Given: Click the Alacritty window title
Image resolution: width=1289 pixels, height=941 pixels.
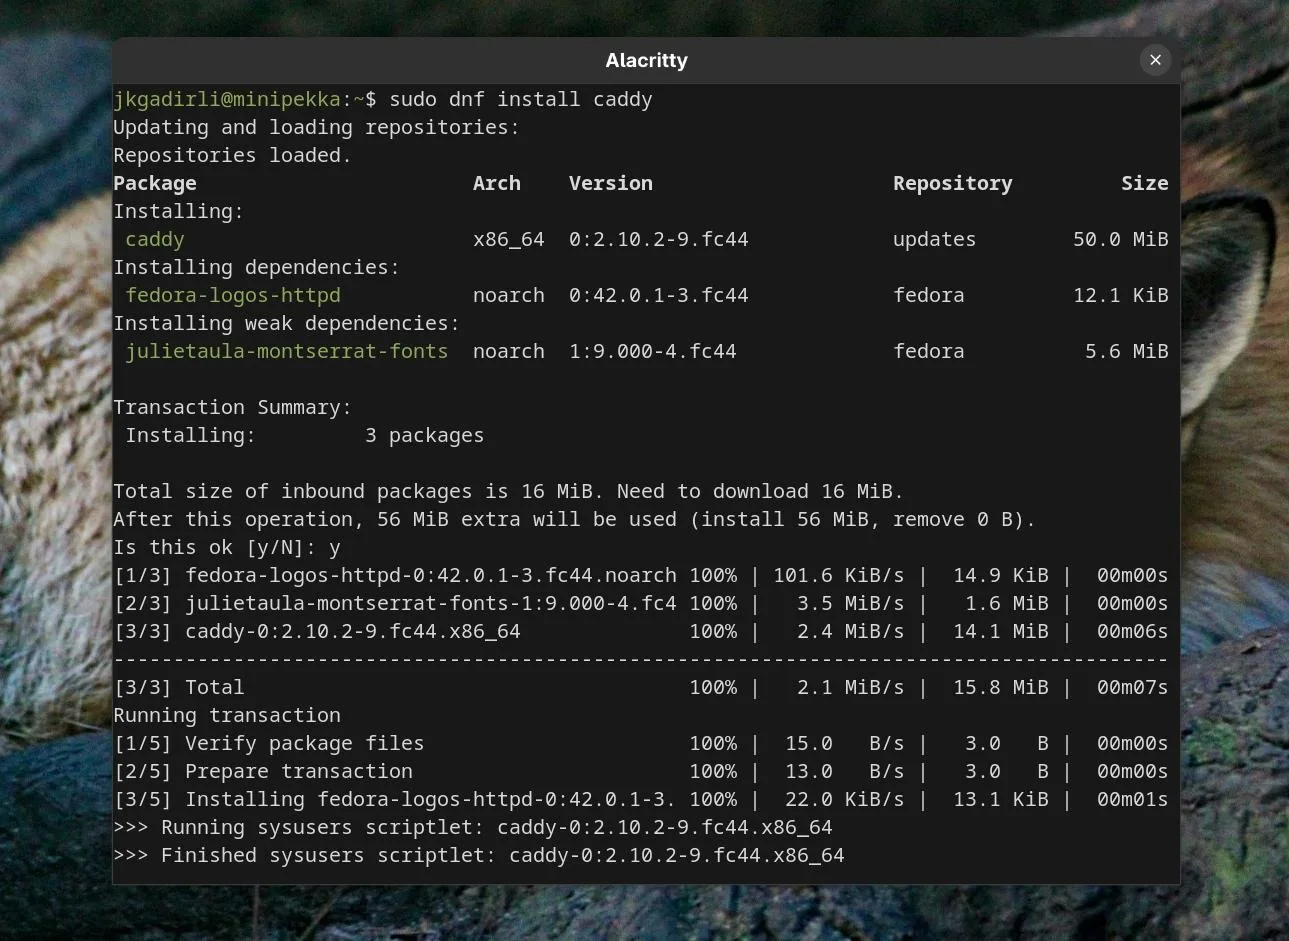Looking at the screenshot, I should [x=646, y=60].
